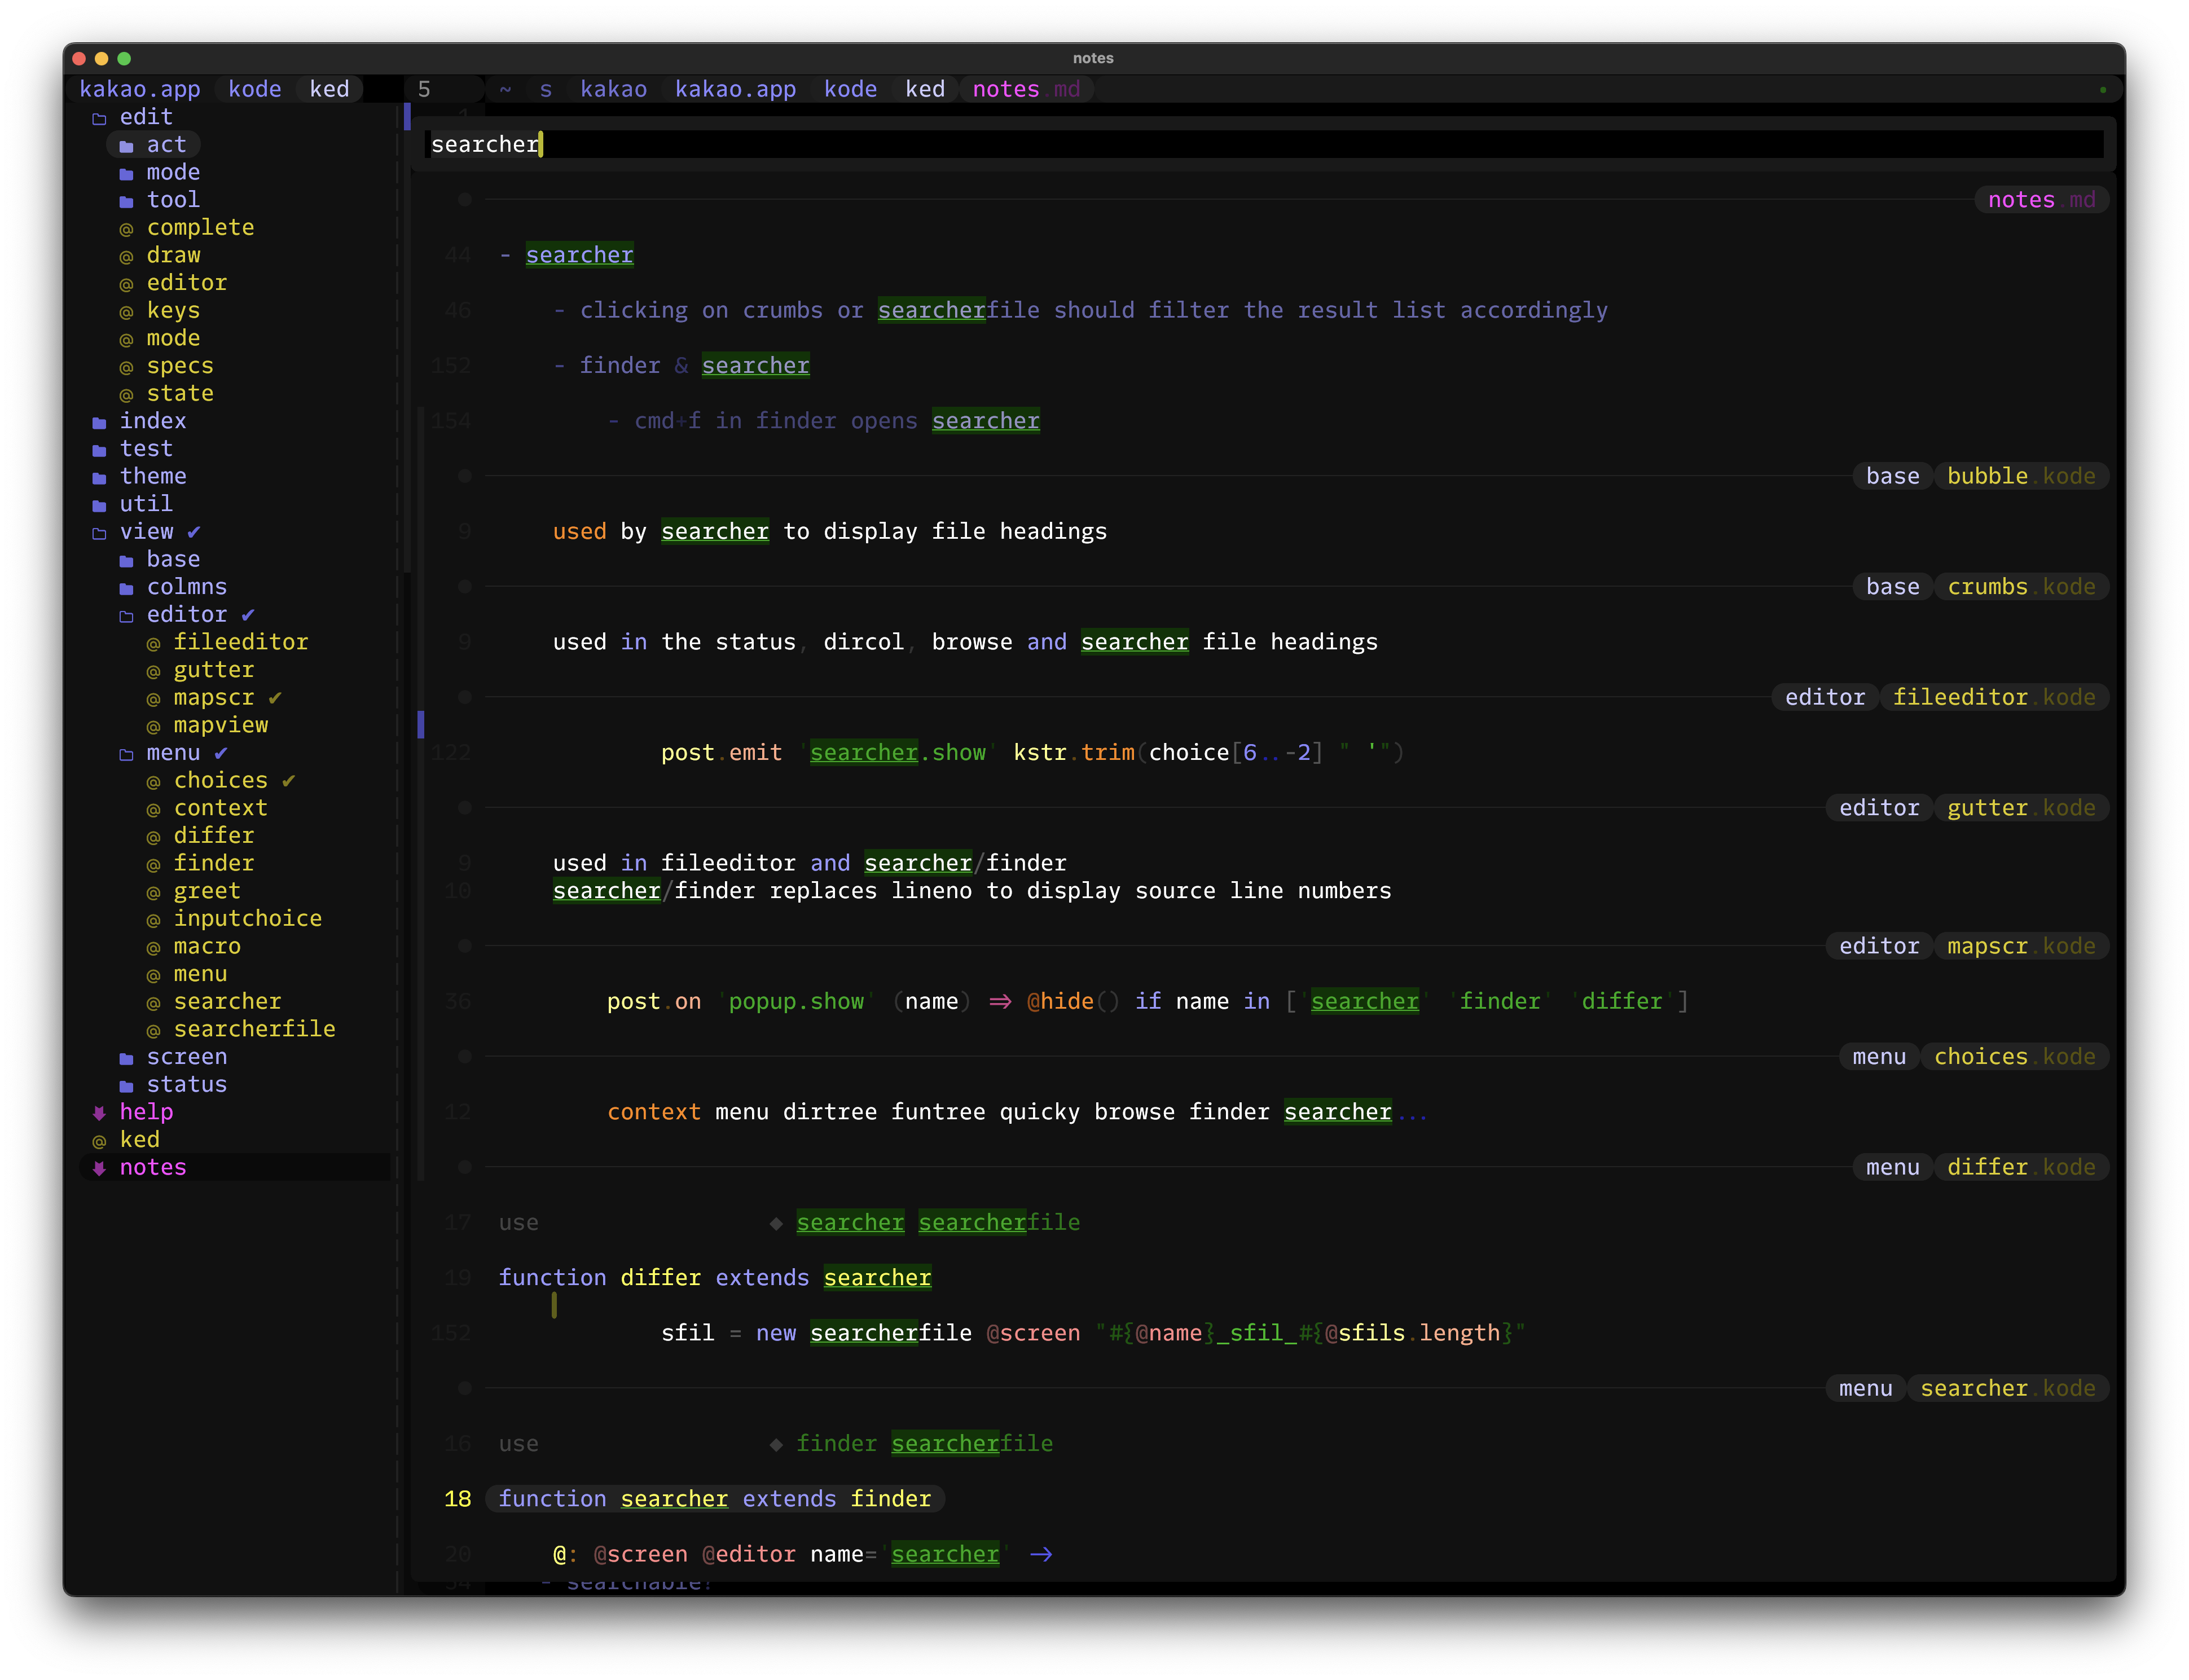Click the green status dot at top right
The image size is (2189, 1680).
tap(2102, 90)
